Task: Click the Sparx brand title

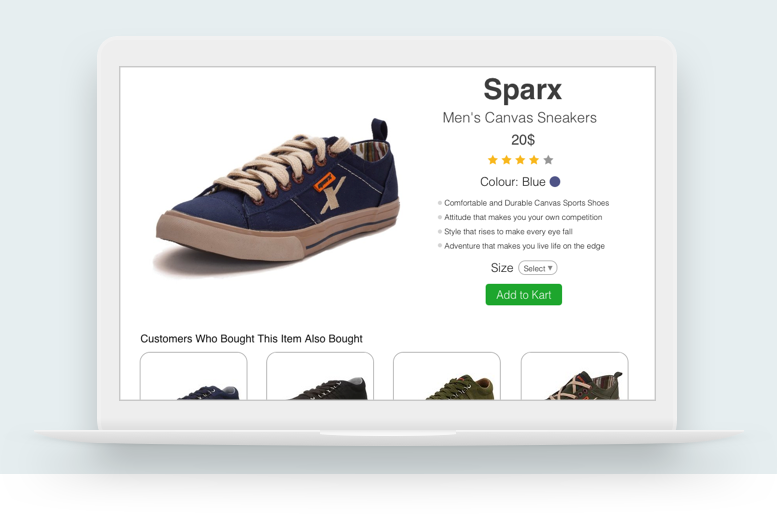Action: [522, 90]
